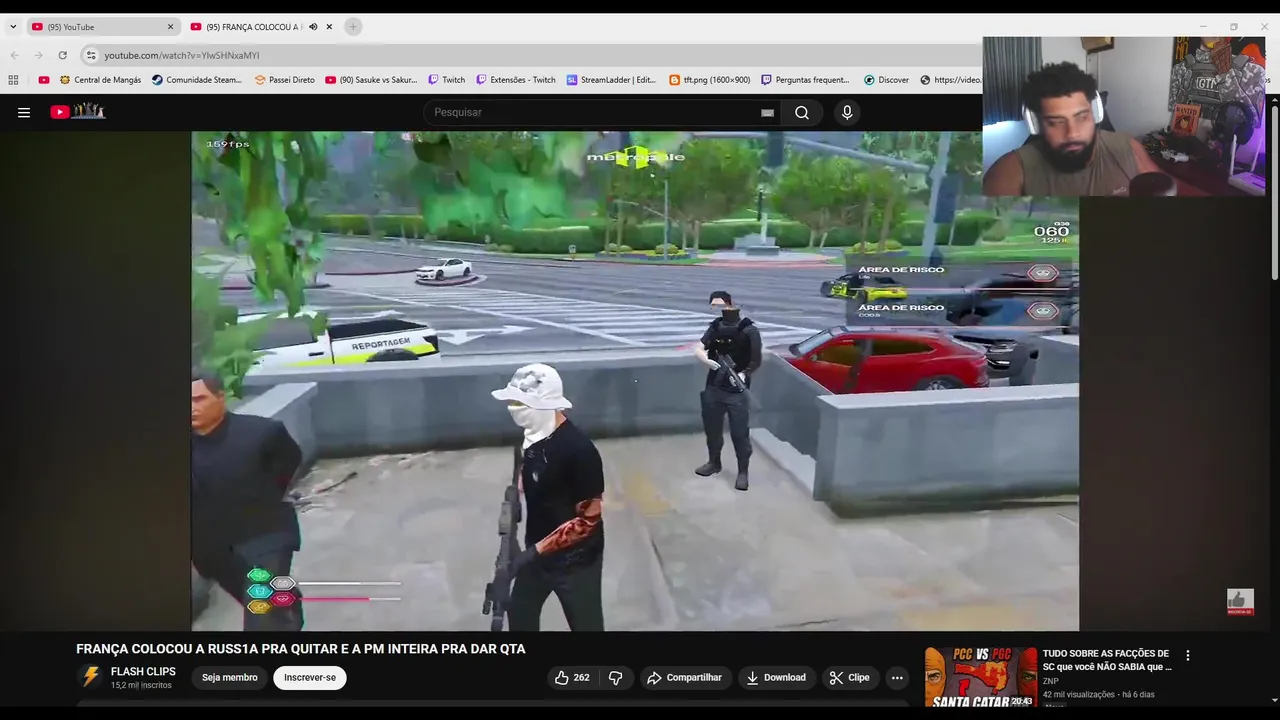Go to YouTube home via logo

tap(78, 112)
